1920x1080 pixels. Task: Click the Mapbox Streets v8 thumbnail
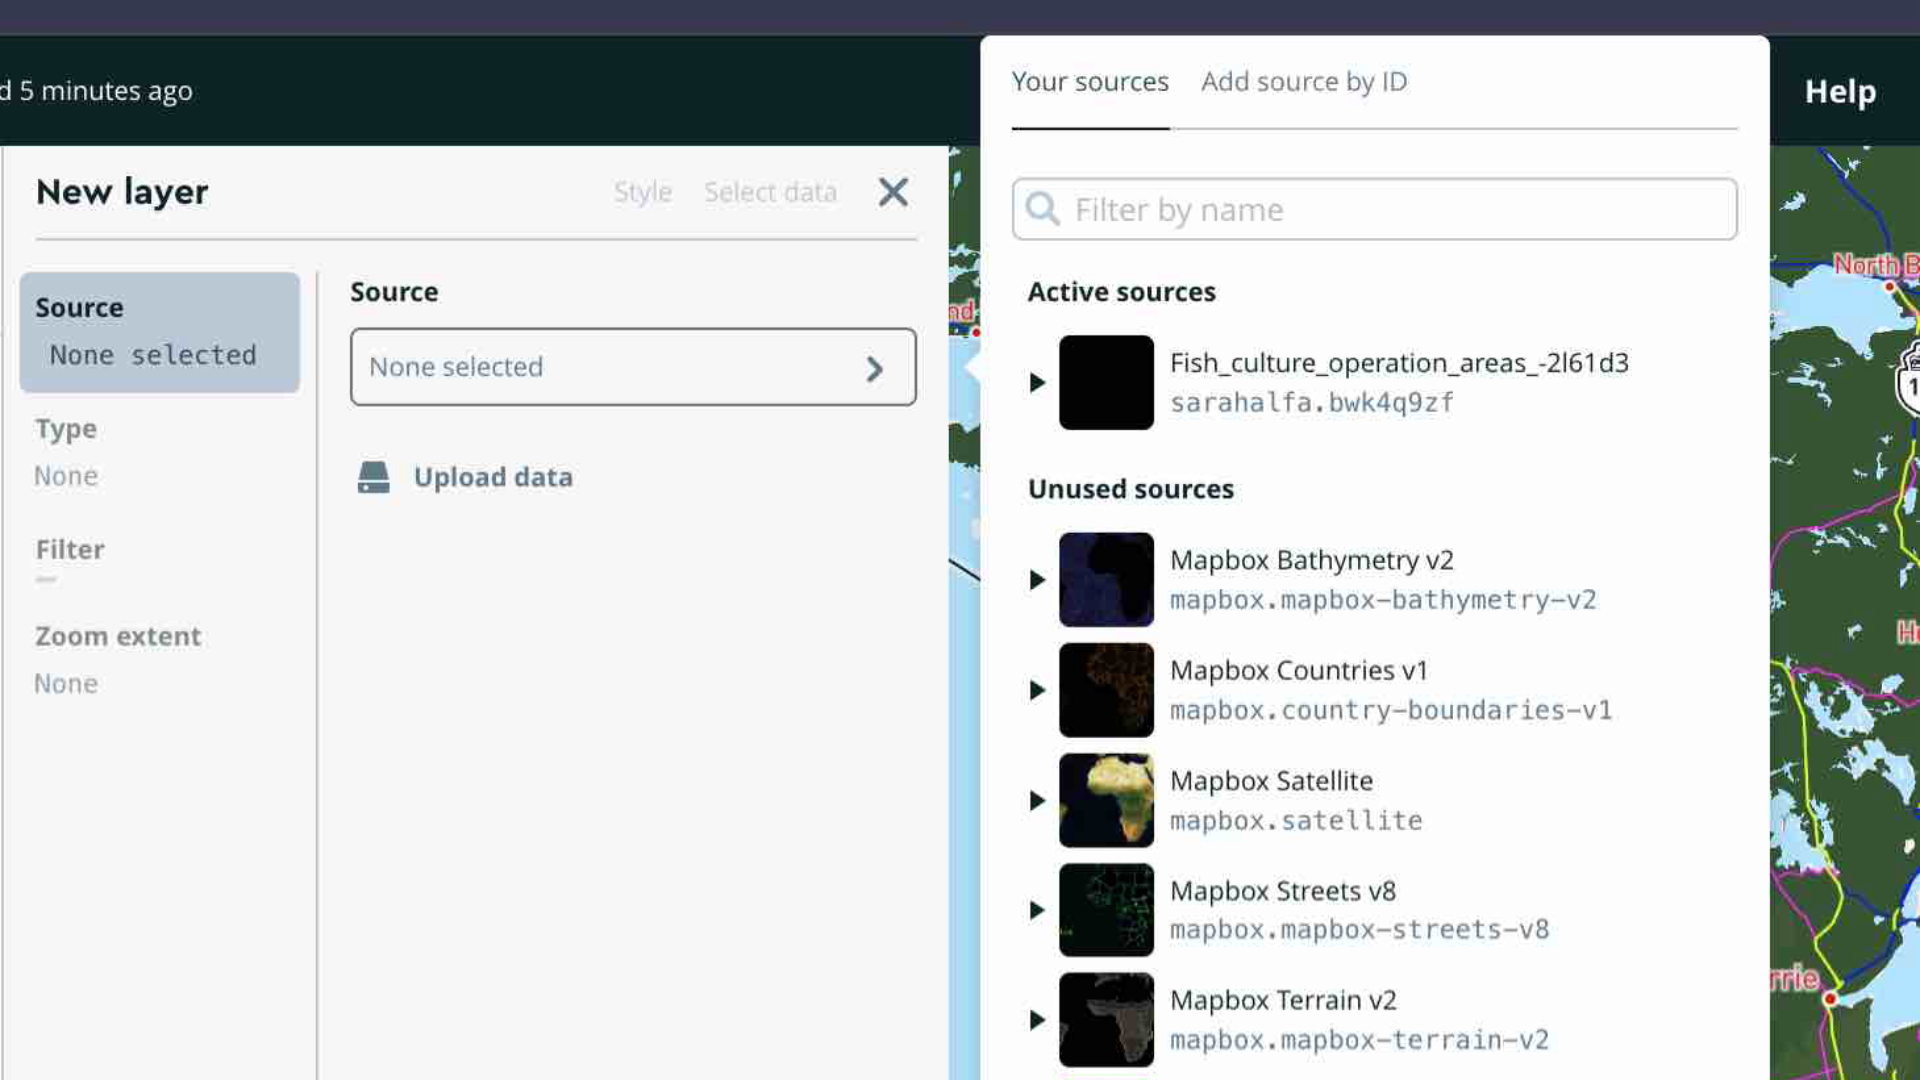tap(1107, 909)
